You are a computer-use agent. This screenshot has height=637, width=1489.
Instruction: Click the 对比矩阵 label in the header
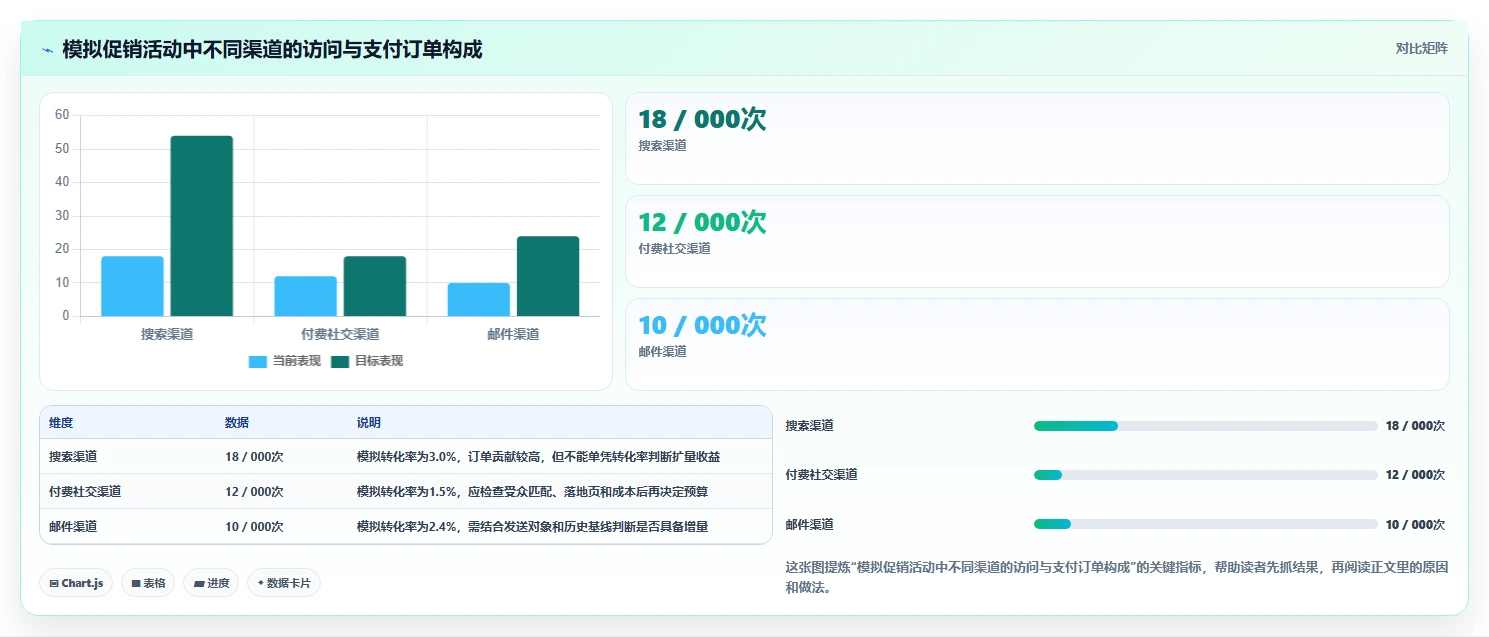pos(1421,48)
